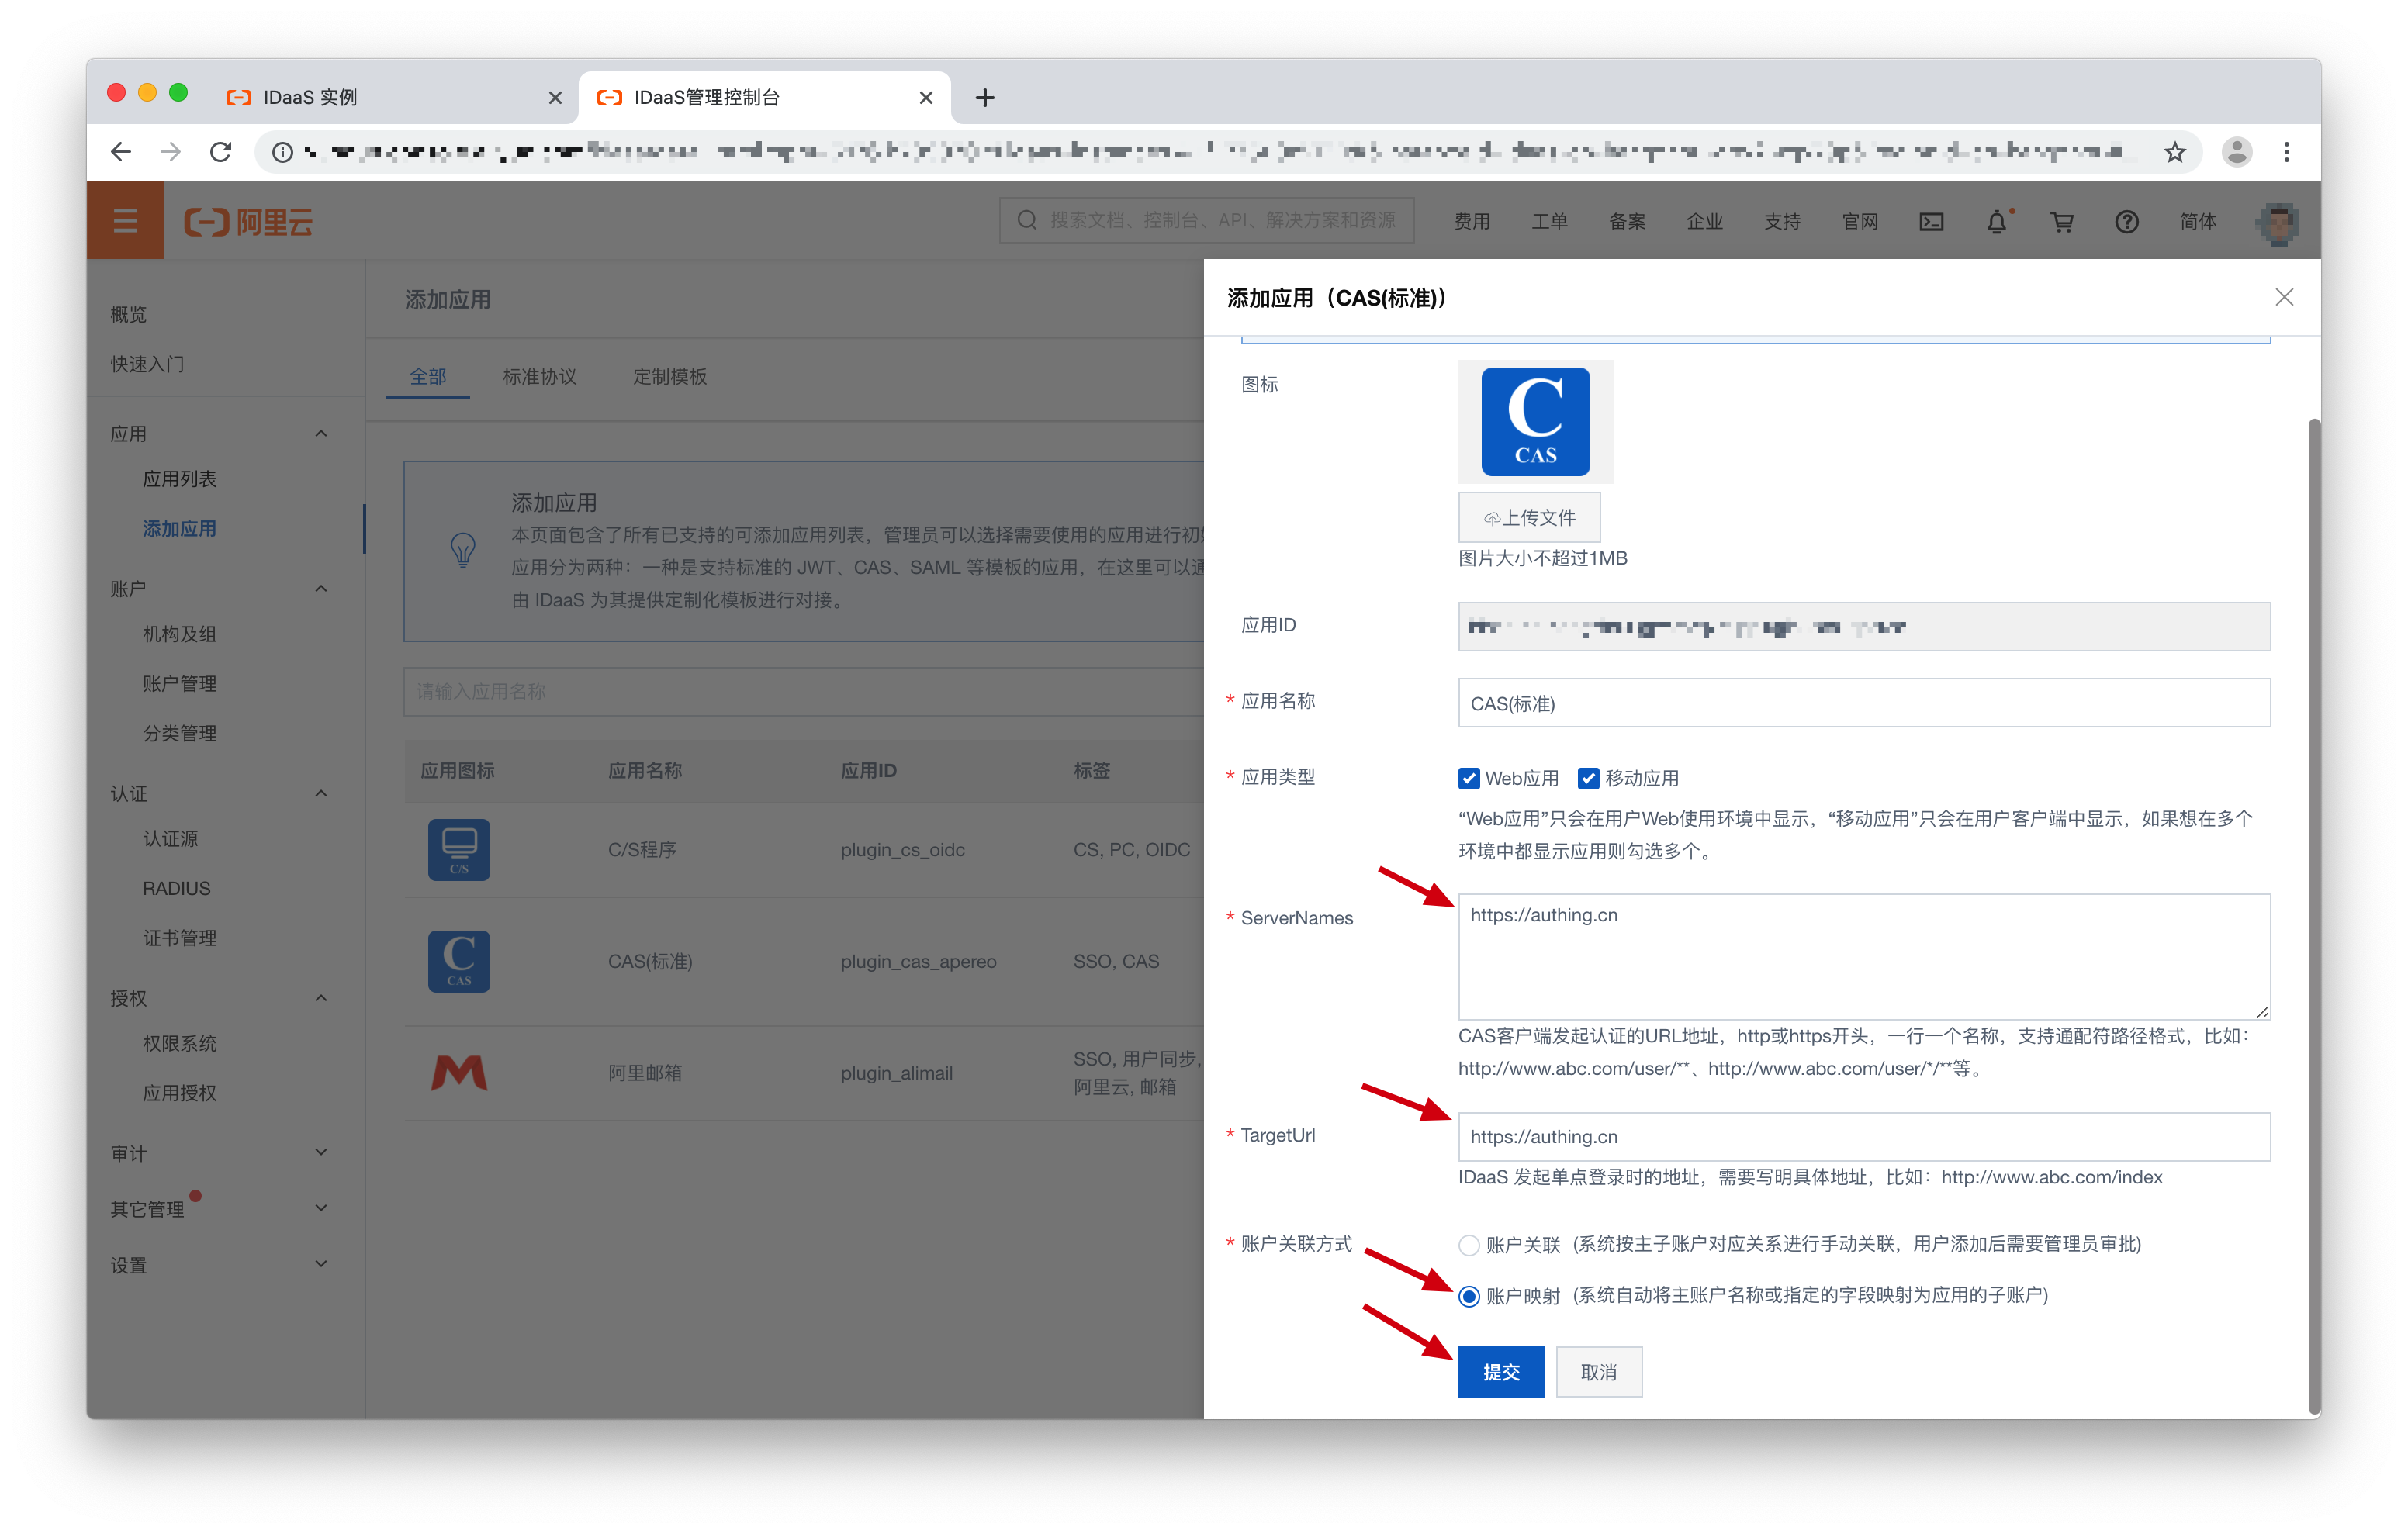
Task: Switch to the 定制模板 tab
Action: (669, 376)
